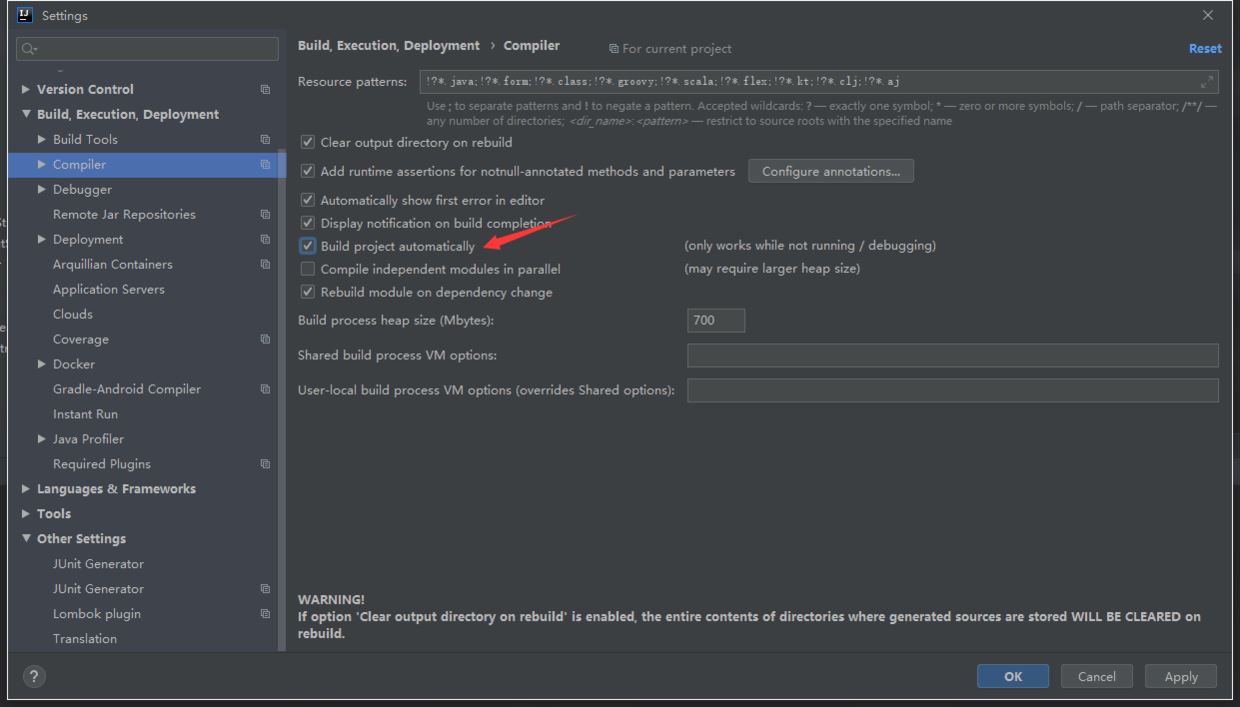Toggle Rebuild module on dependency change
This screenshot has height=707, width=1240.
[308, 293]
